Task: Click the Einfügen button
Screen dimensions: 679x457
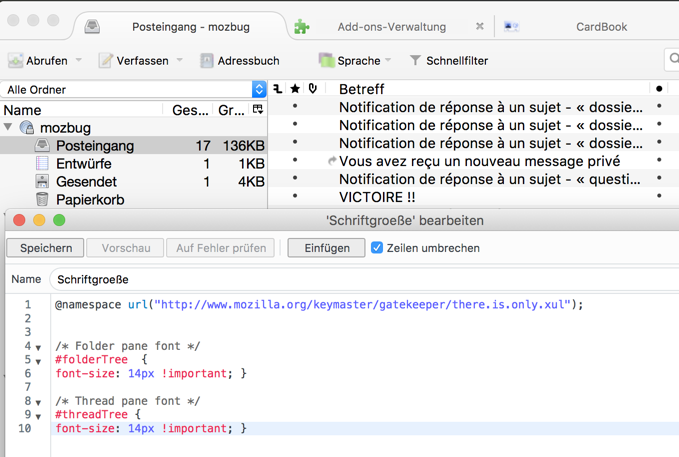Action: click(x=327, y=248)
